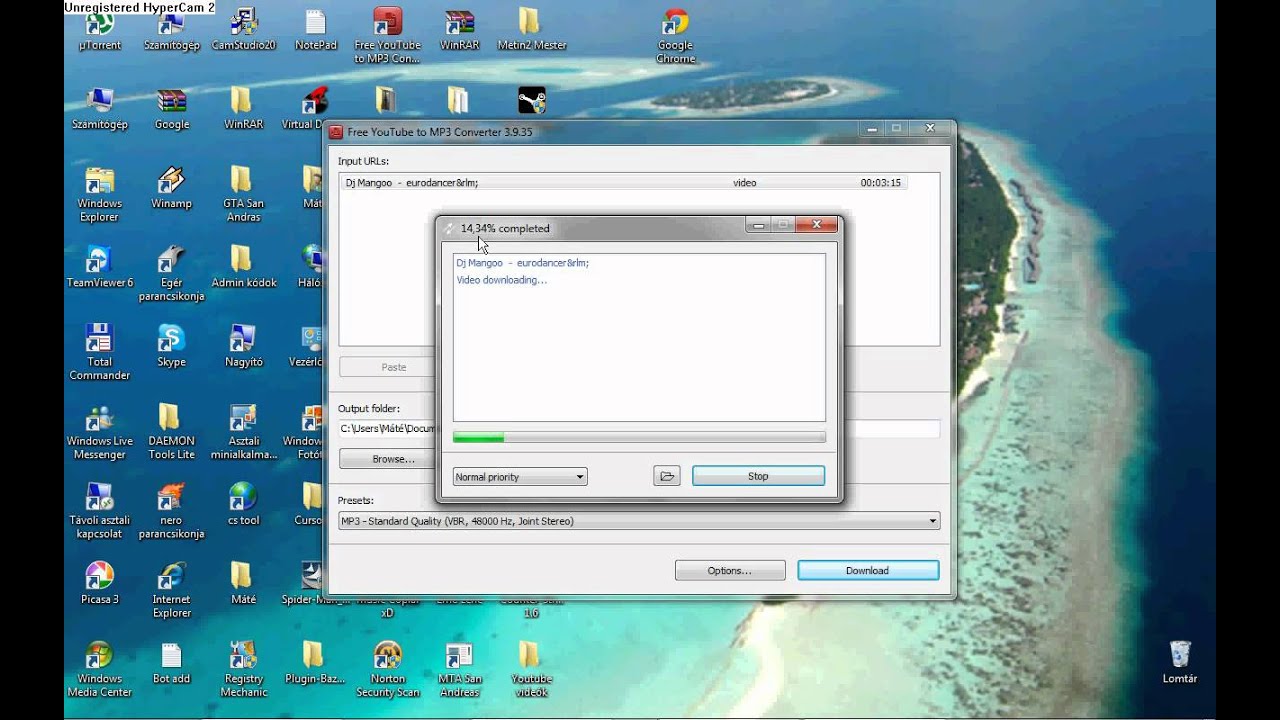This screenshot has width=1280, height=720.
Task: Open the nero parancsikonja shortcut
Action: 171,511
